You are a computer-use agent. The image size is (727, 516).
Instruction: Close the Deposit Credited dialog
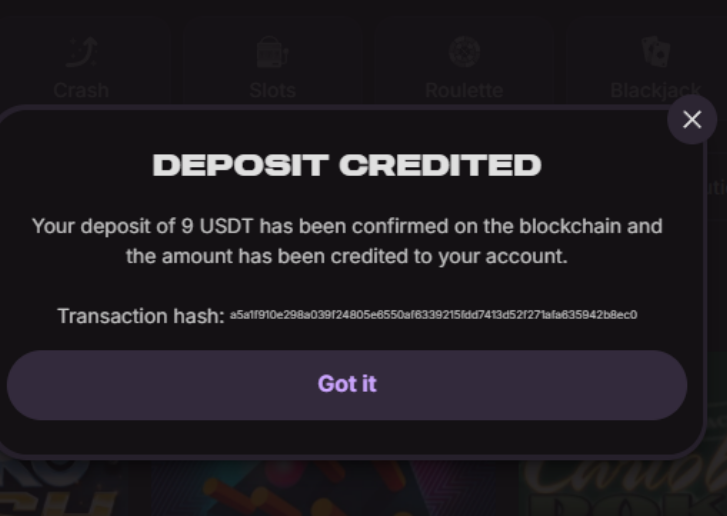click(692, 120)
